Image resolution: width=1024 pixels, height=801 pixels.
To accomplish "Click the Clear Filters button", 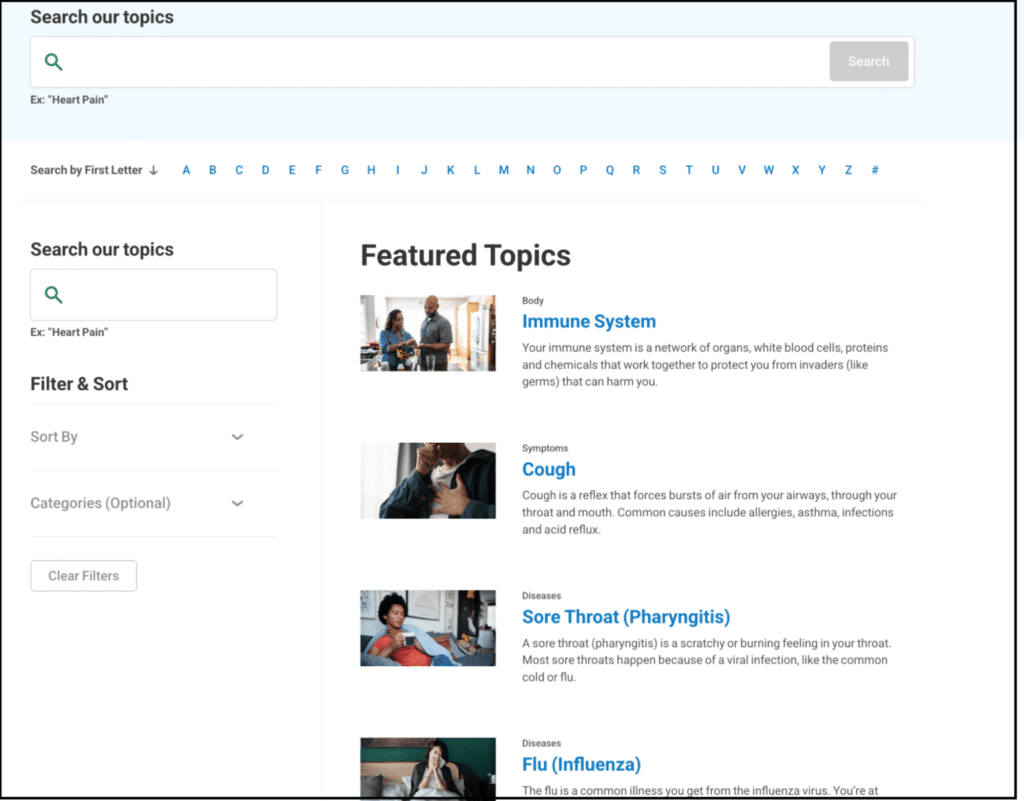I will [x=83, y=575].
